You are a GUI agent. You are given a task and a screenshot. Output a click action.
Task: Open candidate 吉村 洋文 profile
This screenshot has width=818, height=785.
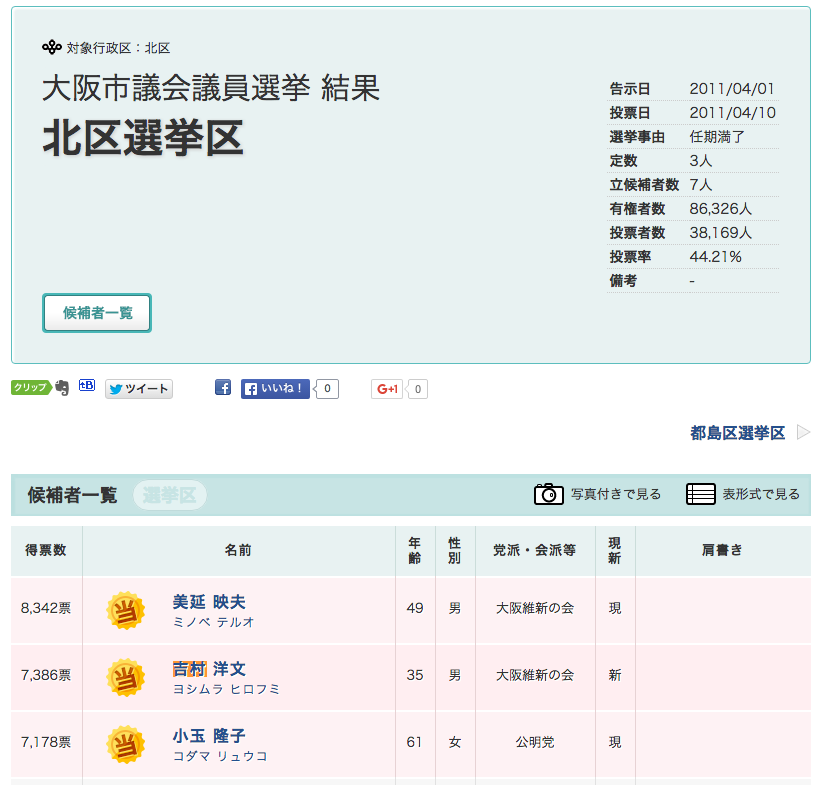point(209,669)
